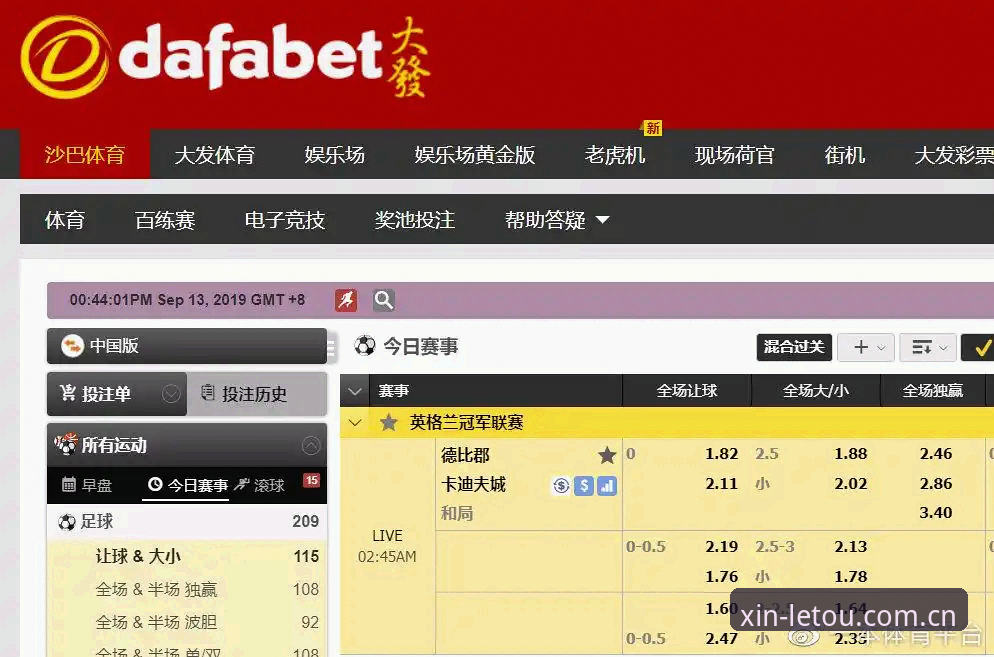
Task: Select 奖池投注 in the sub-navigation
Action: tap(415, 220)
